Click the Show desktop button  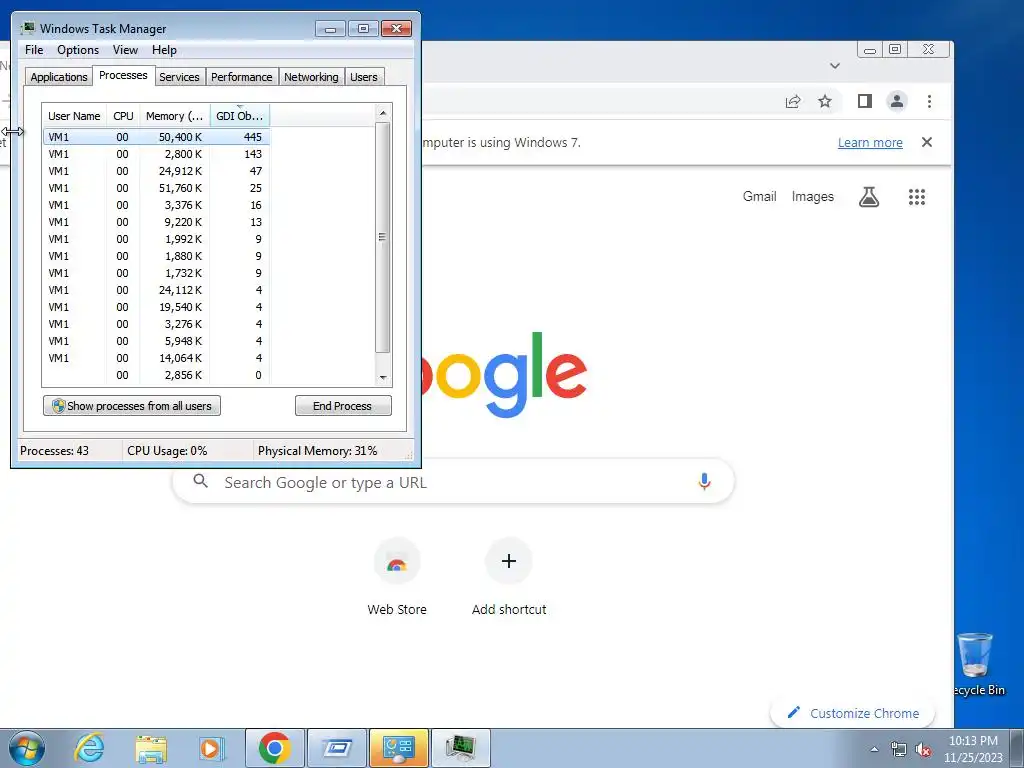click(1017, 748)
